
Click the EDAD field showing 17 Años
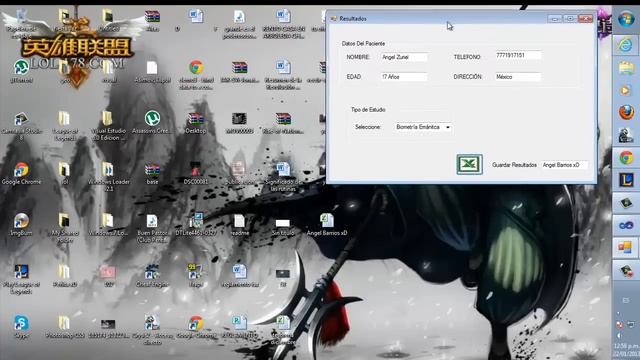404,77
